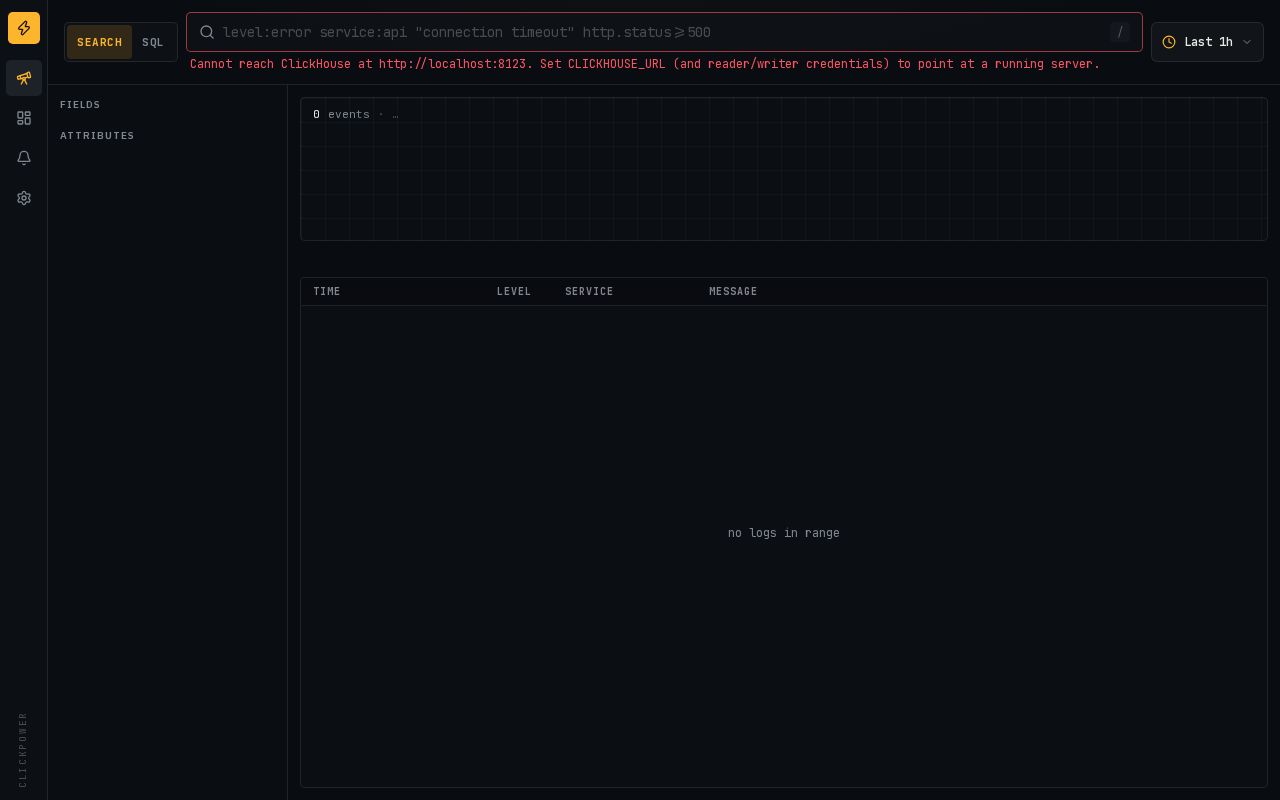Viewport: 1280px width, 800px height.
Task: Open the settings gear icon
Action: tap(24, 198)
